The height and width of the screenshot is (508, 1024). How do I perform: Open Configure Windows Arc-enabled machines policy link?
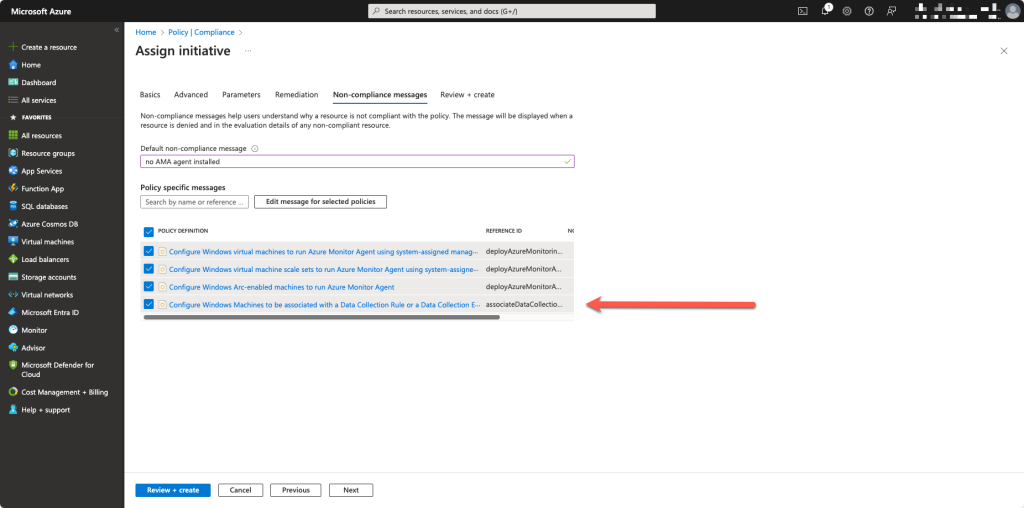(281, 286)
